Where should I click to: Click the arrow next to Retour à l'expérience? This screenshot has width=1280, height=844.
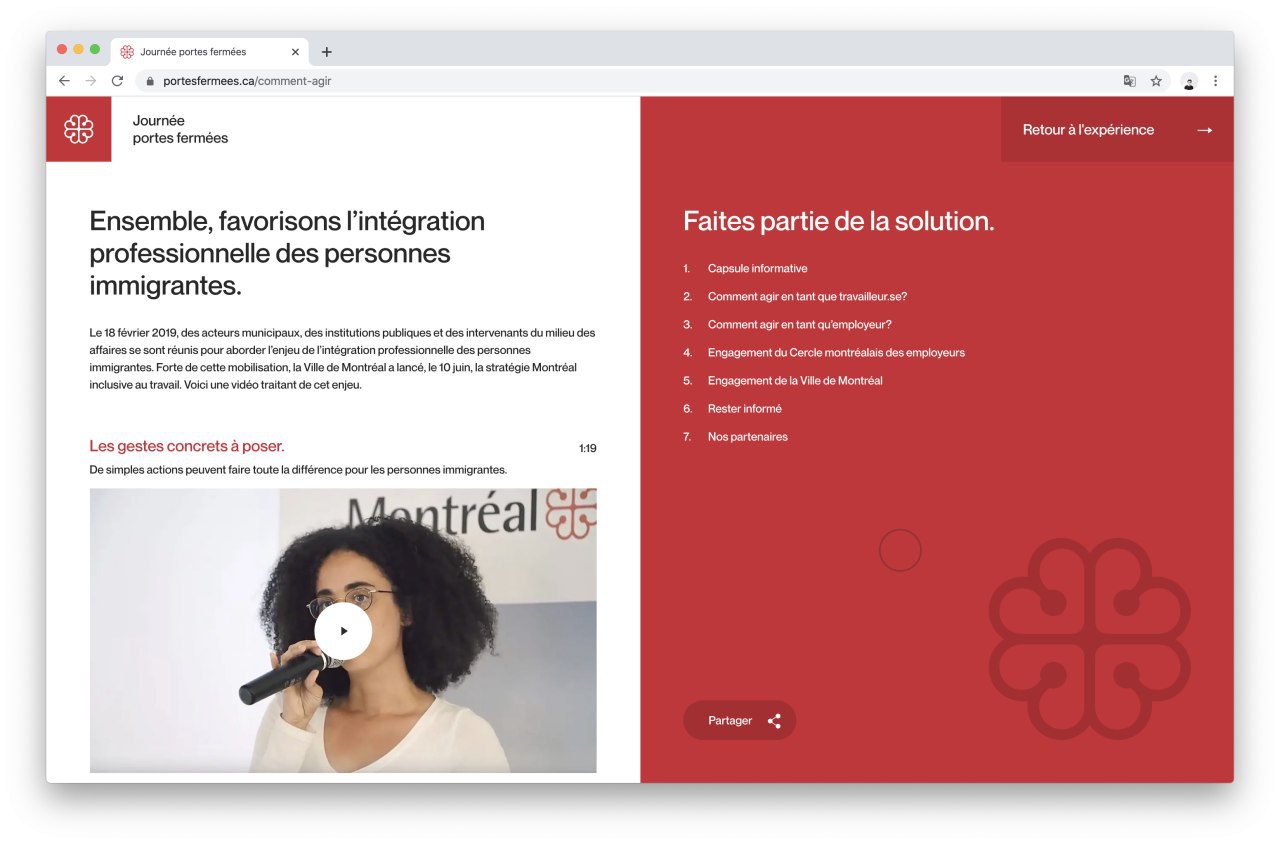(1204, 130)
